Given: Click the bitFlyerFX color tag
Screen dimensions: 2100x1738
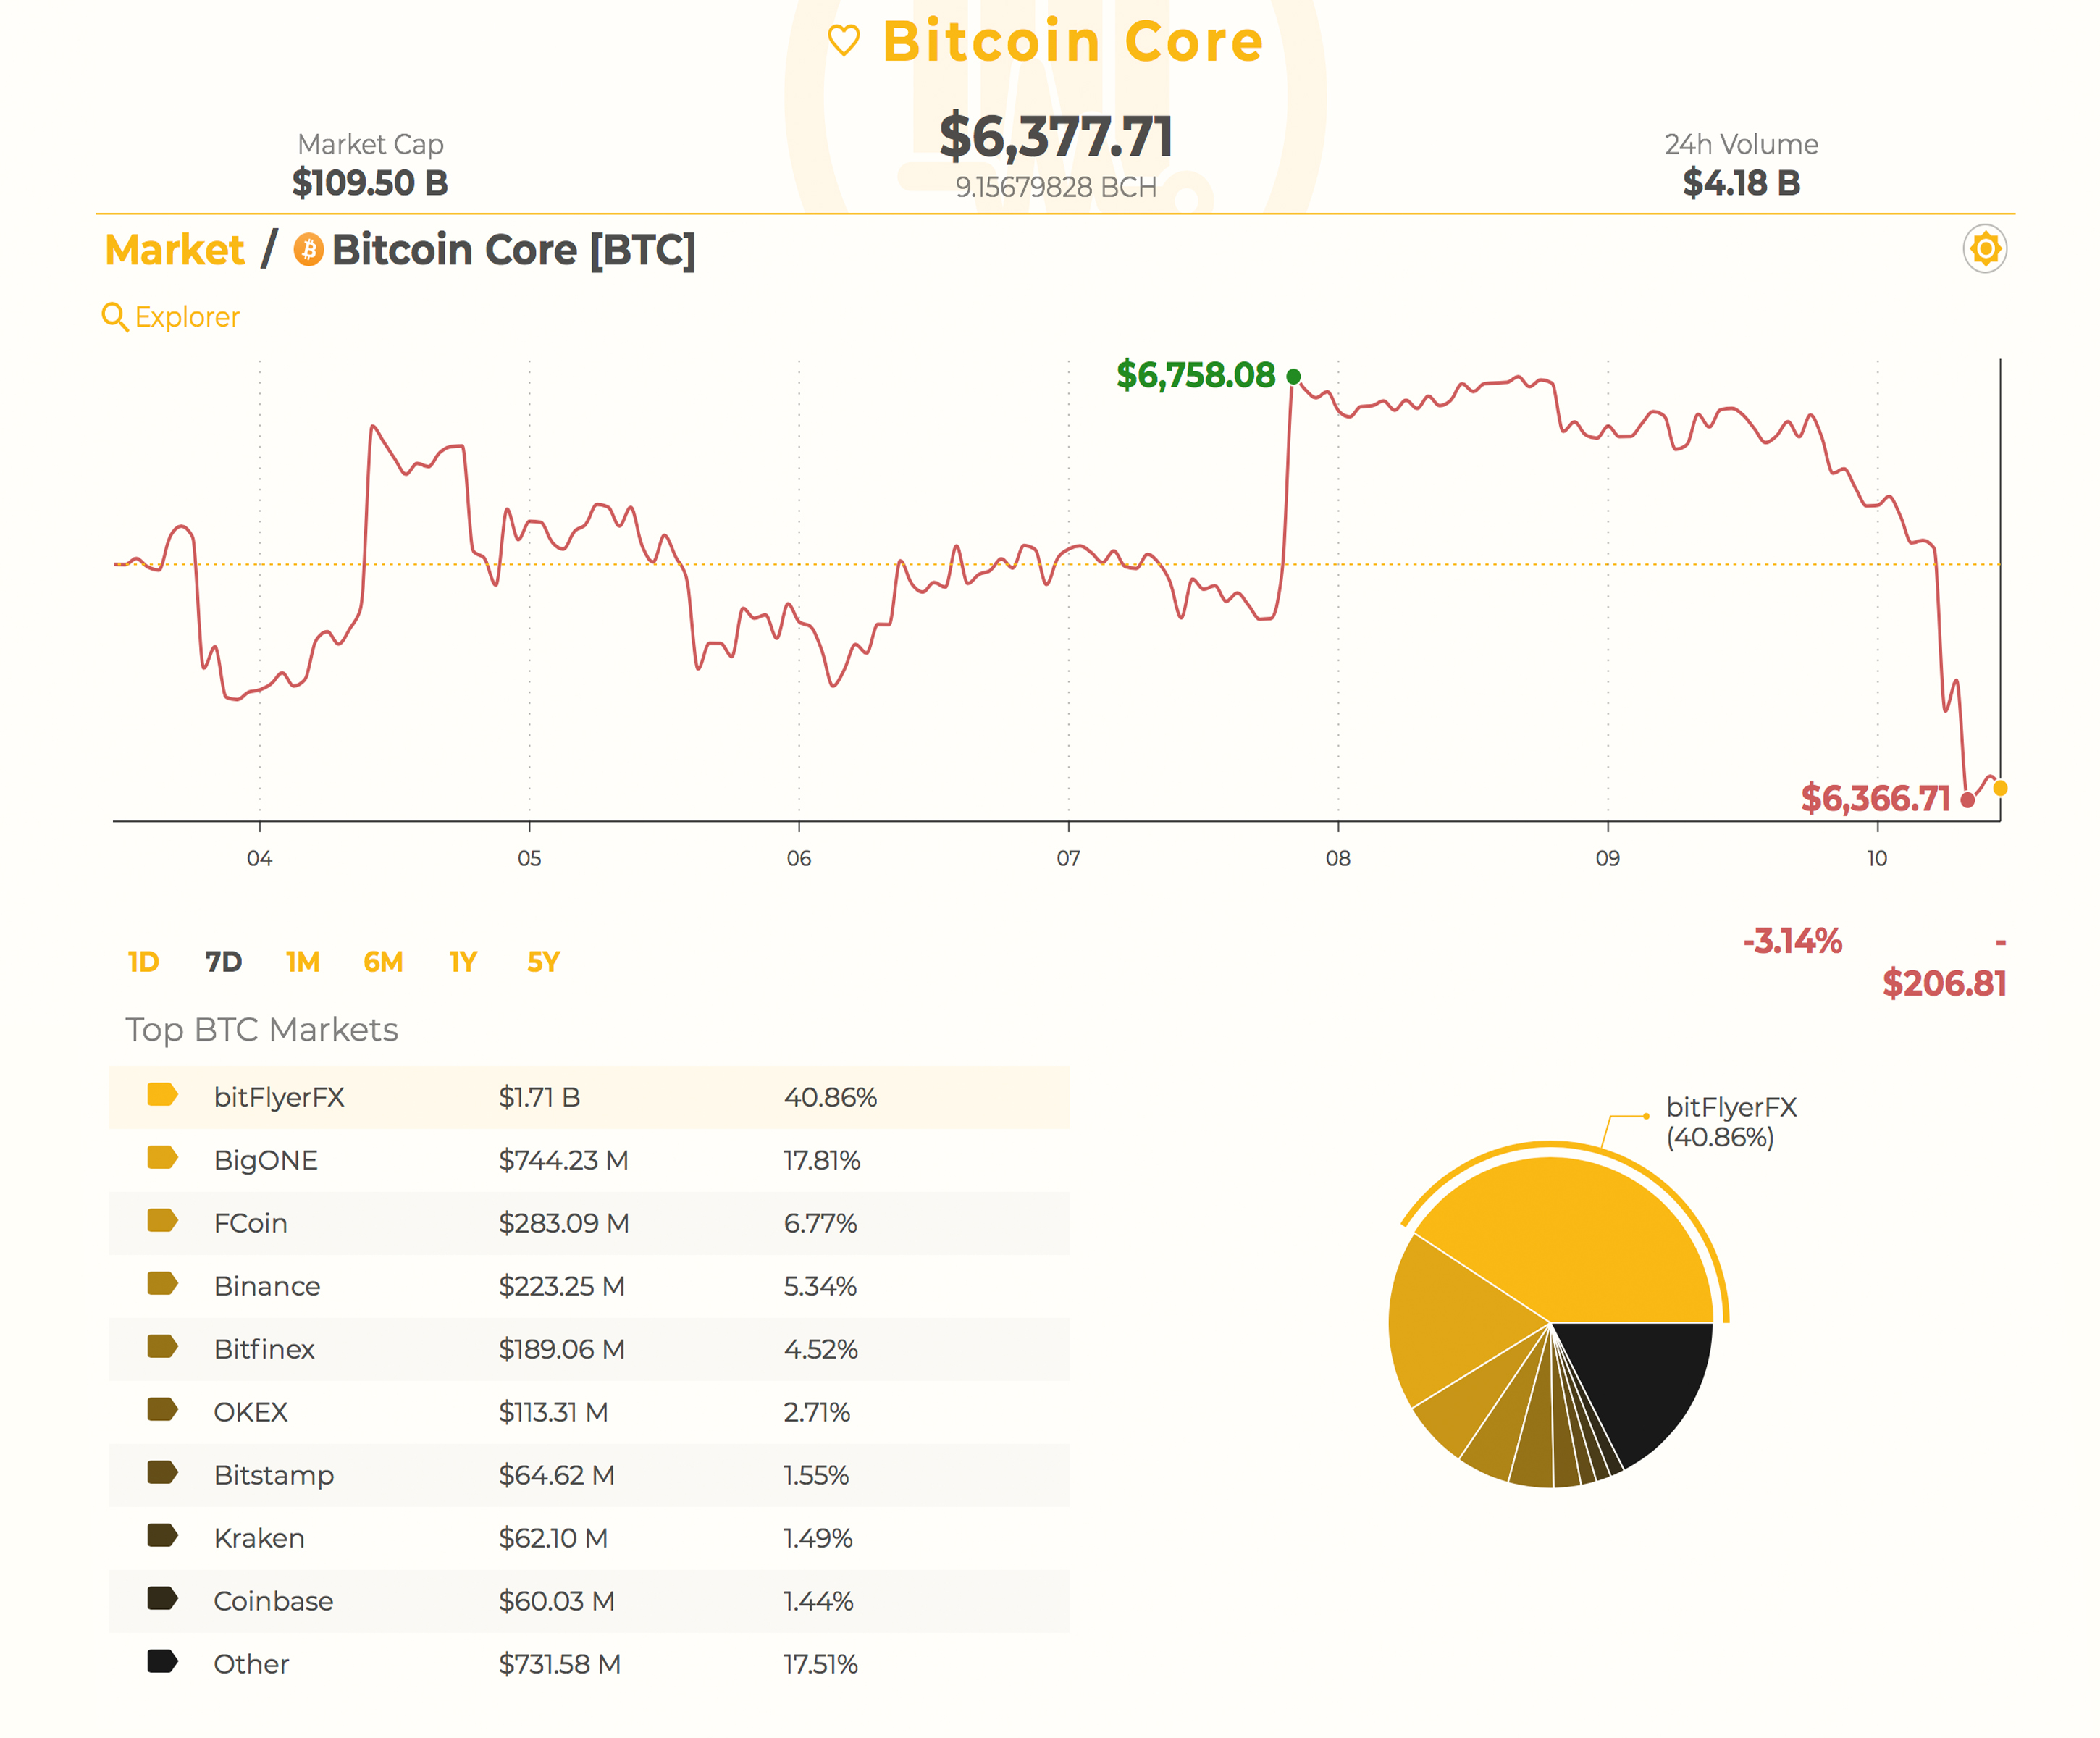Looking at the screenshot, I should tap(162, 1095).
